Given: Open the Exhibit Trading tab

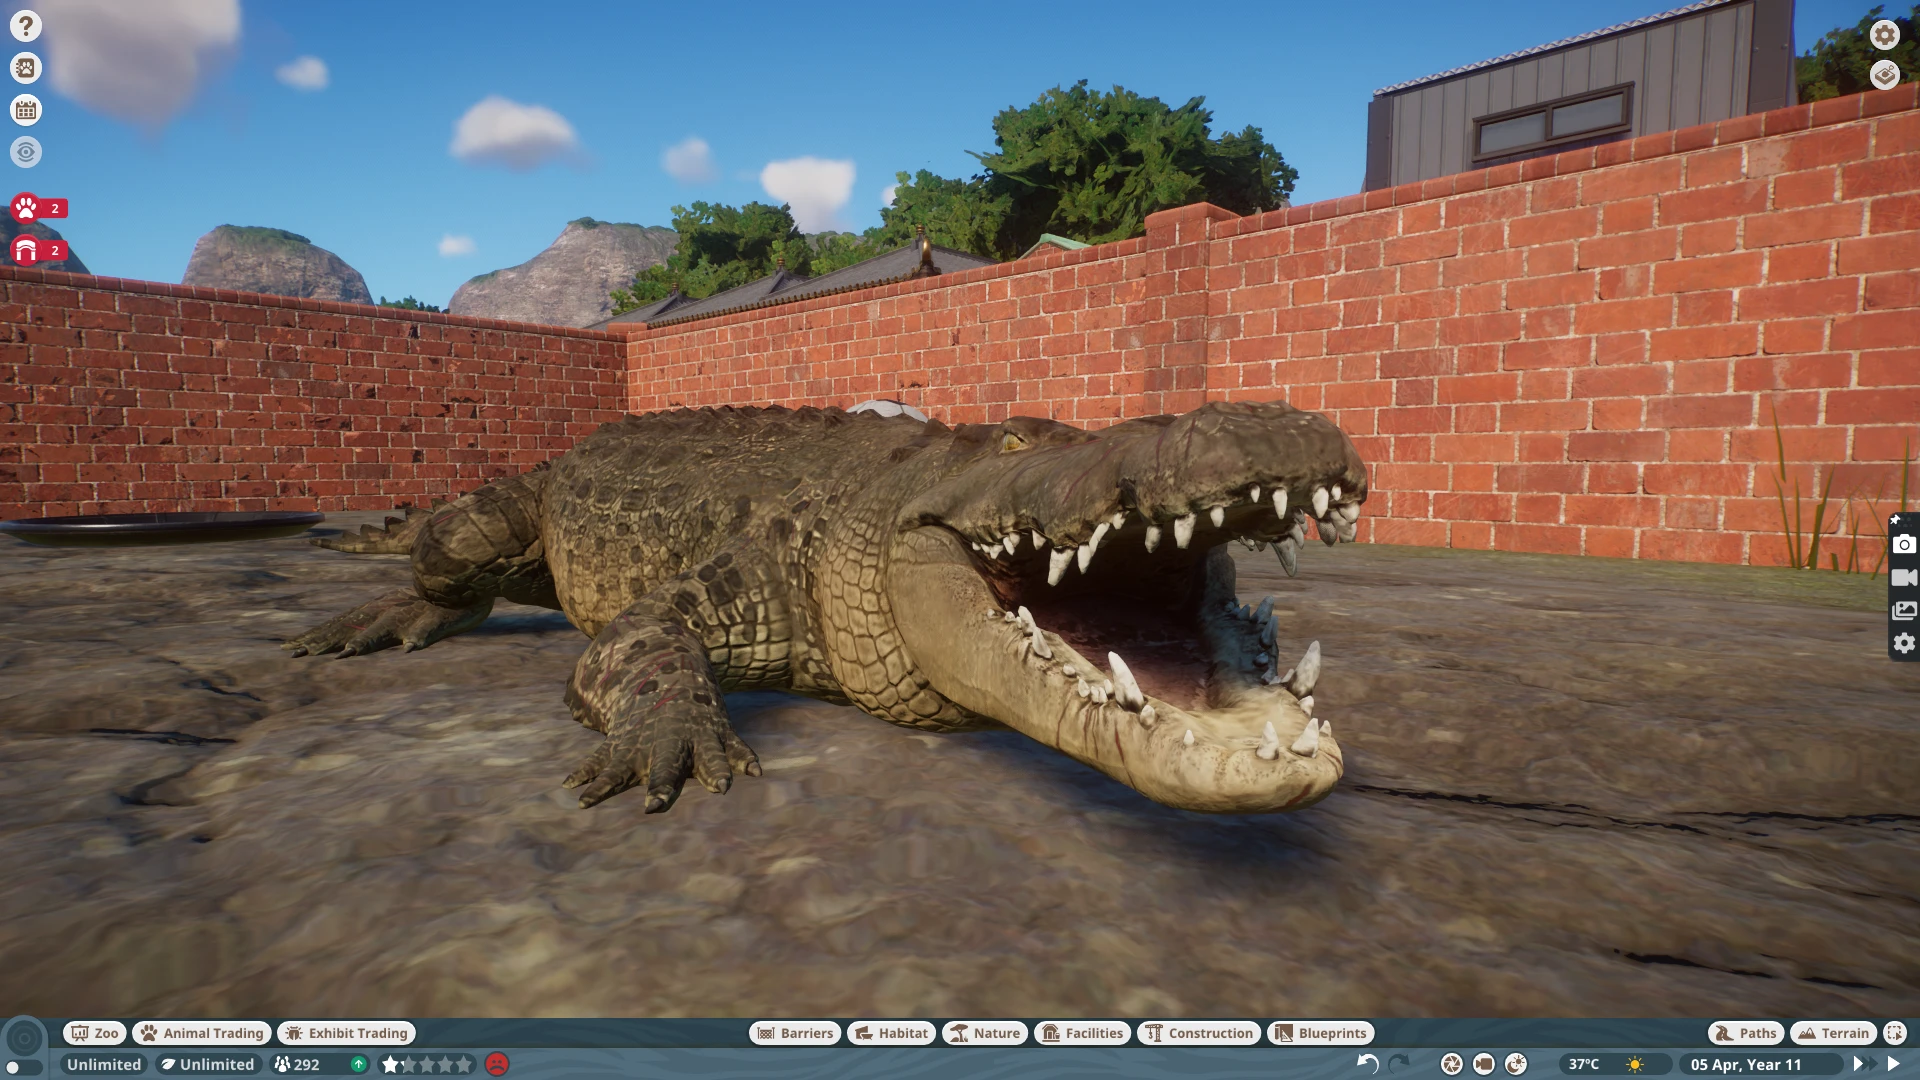Looking at the screenshot, I should pyautogui.click(x=347, y=1033).
